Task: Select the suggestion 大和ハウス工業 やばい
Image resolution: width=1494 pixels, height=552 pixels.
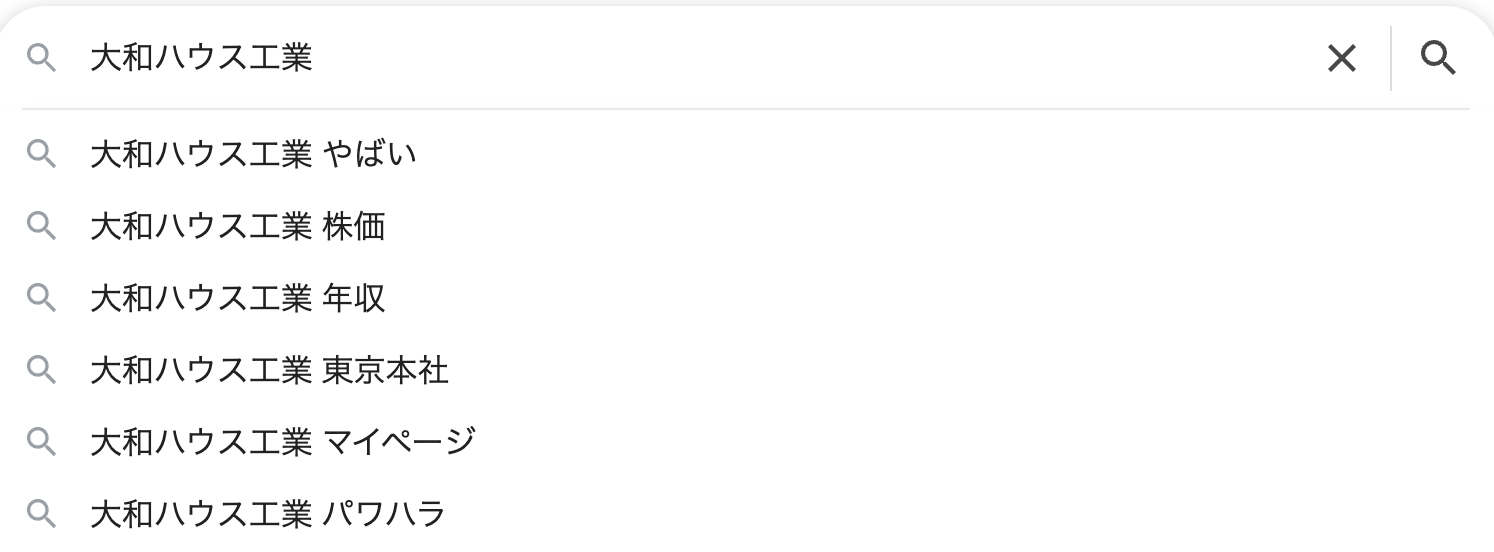Action: click(253, 154)
